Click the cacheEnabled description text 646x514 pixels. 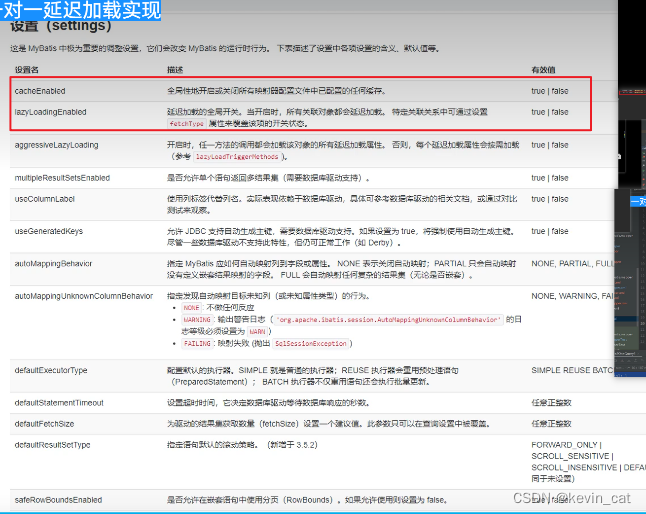click(x=276, y=91)
